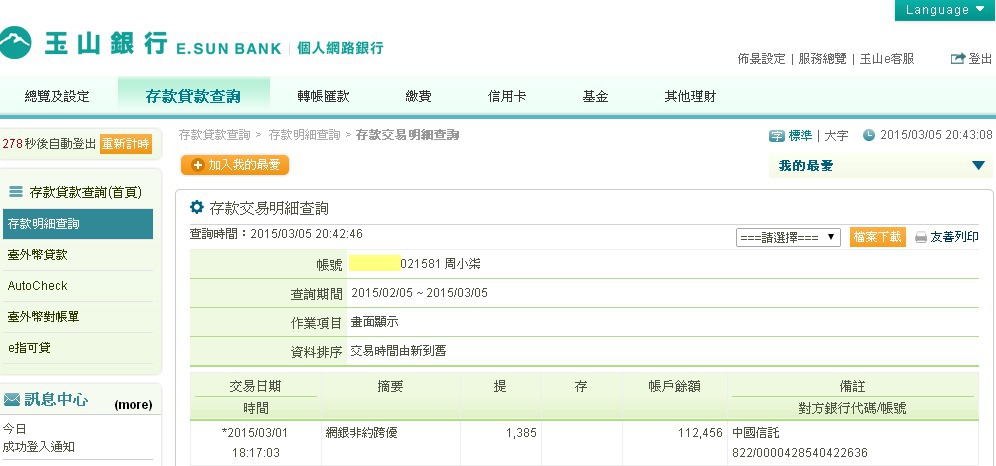Click the 交易時間由新到舊 sort order text
Screen dimensions: 996x466
click(398, 350)
